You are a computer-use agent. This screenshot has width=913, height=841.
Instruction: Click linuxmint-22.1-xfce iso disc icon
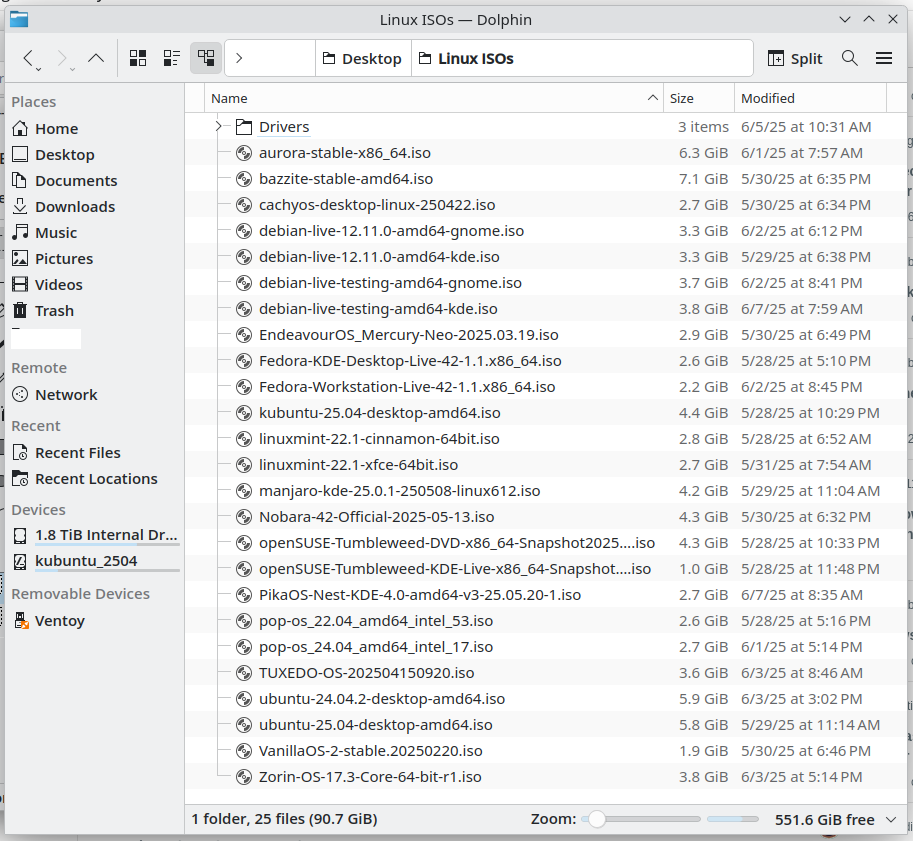coord(243,465)
